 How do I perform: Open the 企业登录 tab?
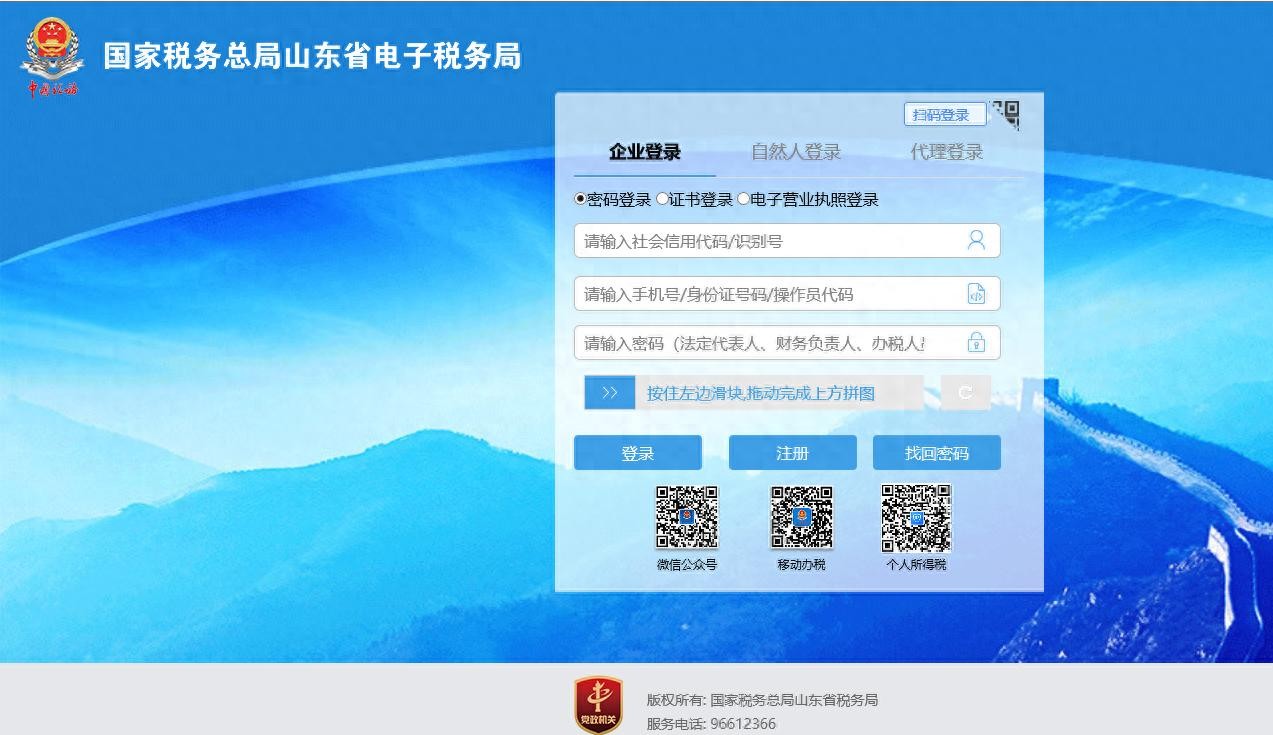645,152
